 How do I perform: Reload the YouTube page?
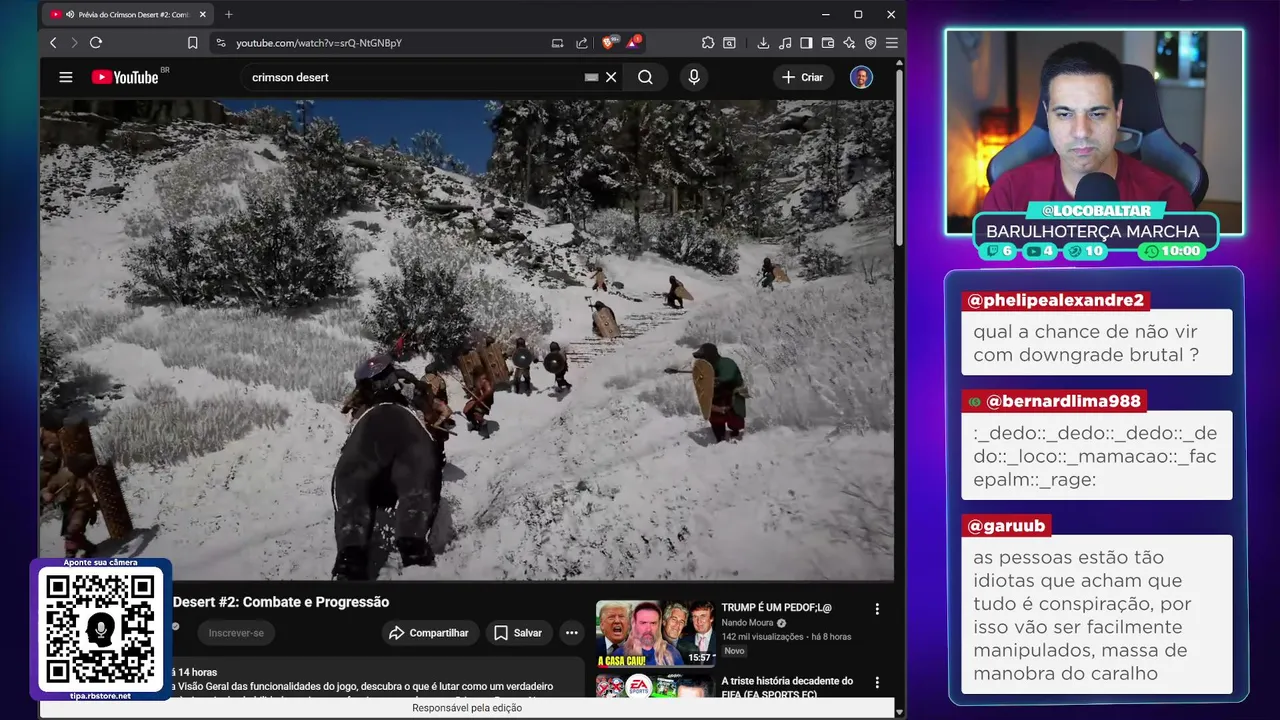[x=96, y=43]
